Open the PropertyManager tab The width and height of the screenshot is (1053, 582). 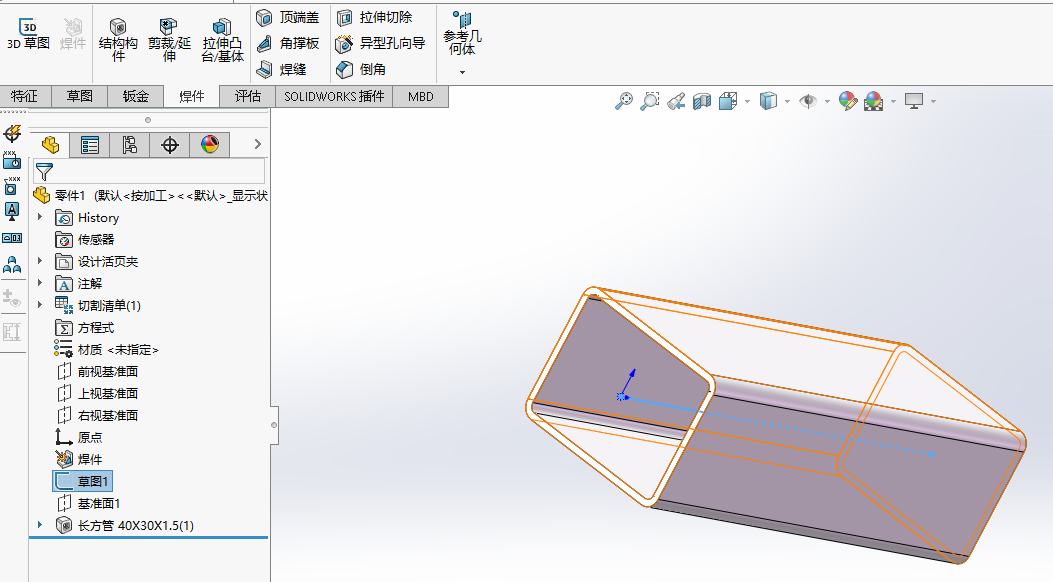click(x=89, y=145)
